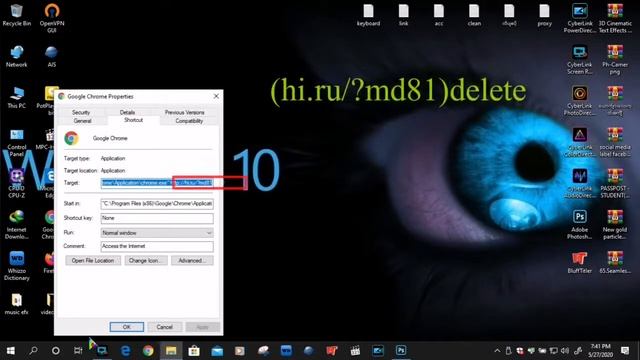This screenshot has height=360, width=640.
Task: Cancel the Chrome Properties dialog
Action: [164, 327]
